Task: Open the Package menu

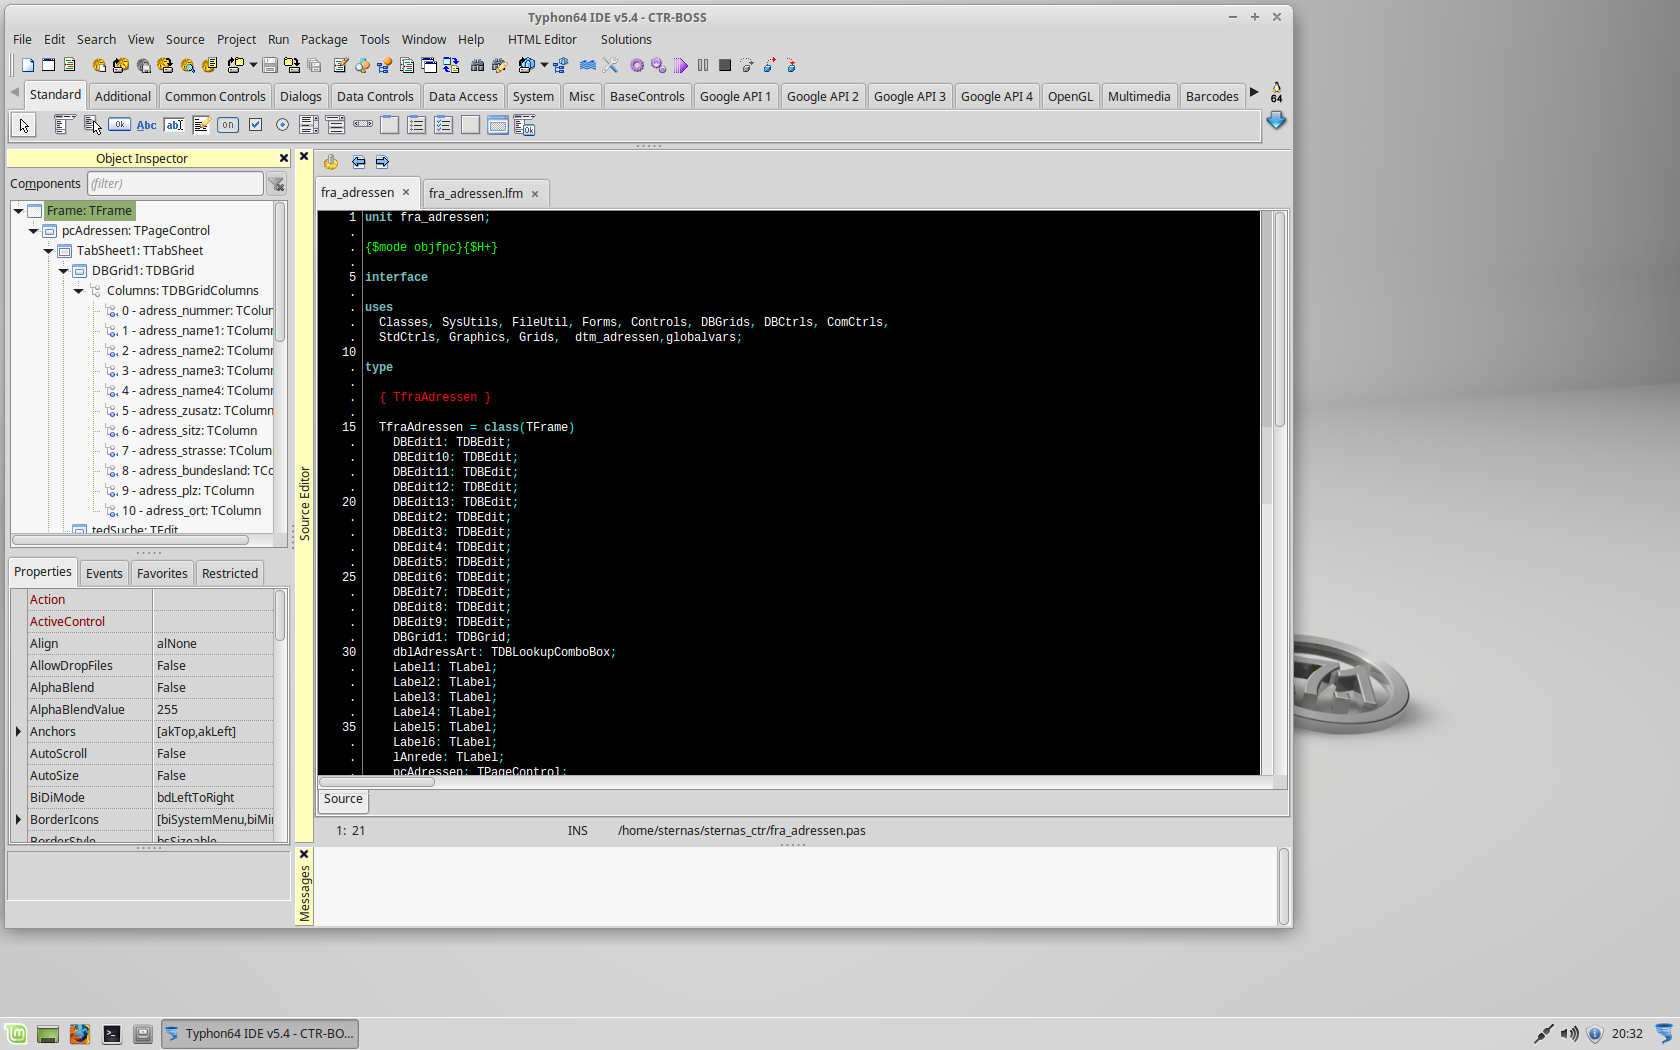Action: 324,39
